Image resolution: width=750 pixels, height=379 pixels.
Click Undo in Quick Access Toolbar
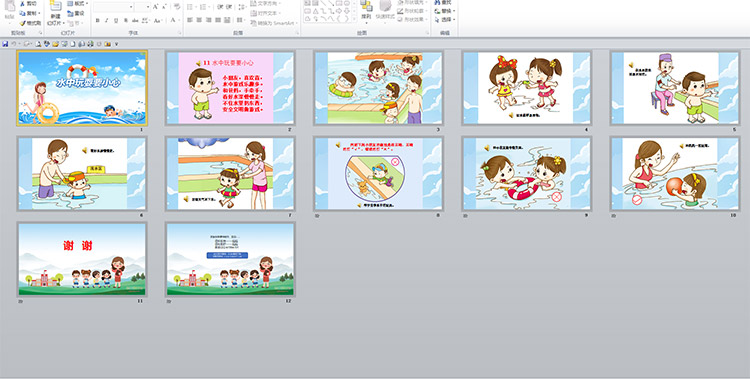tap(13, 44)
